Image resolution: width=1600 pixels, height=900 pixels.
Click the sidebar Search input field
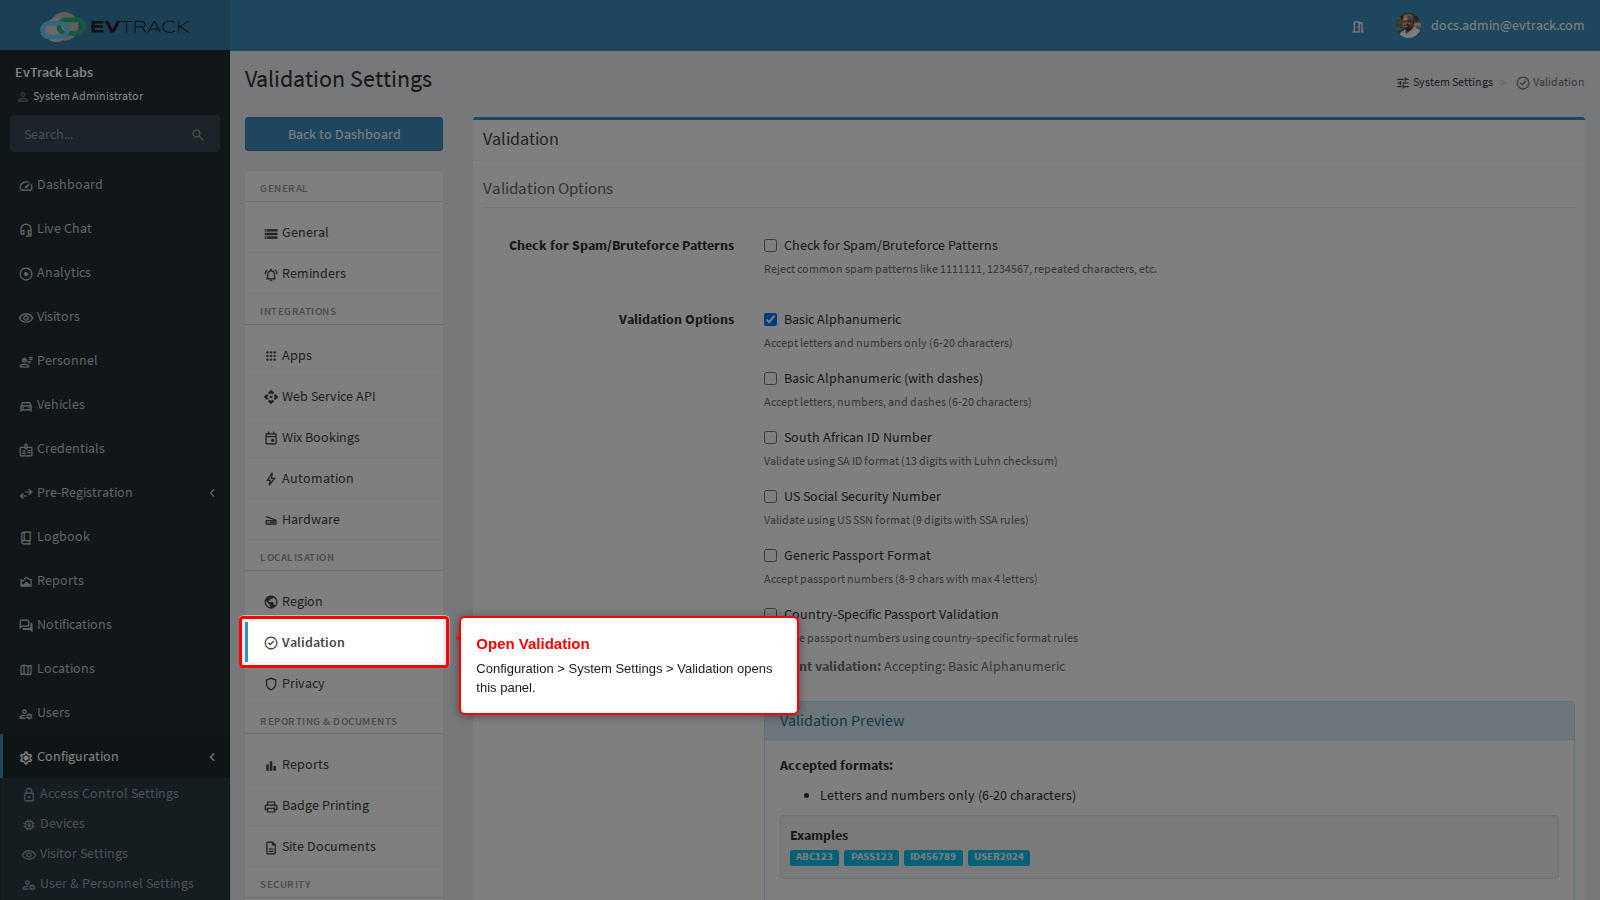(115, 134)
